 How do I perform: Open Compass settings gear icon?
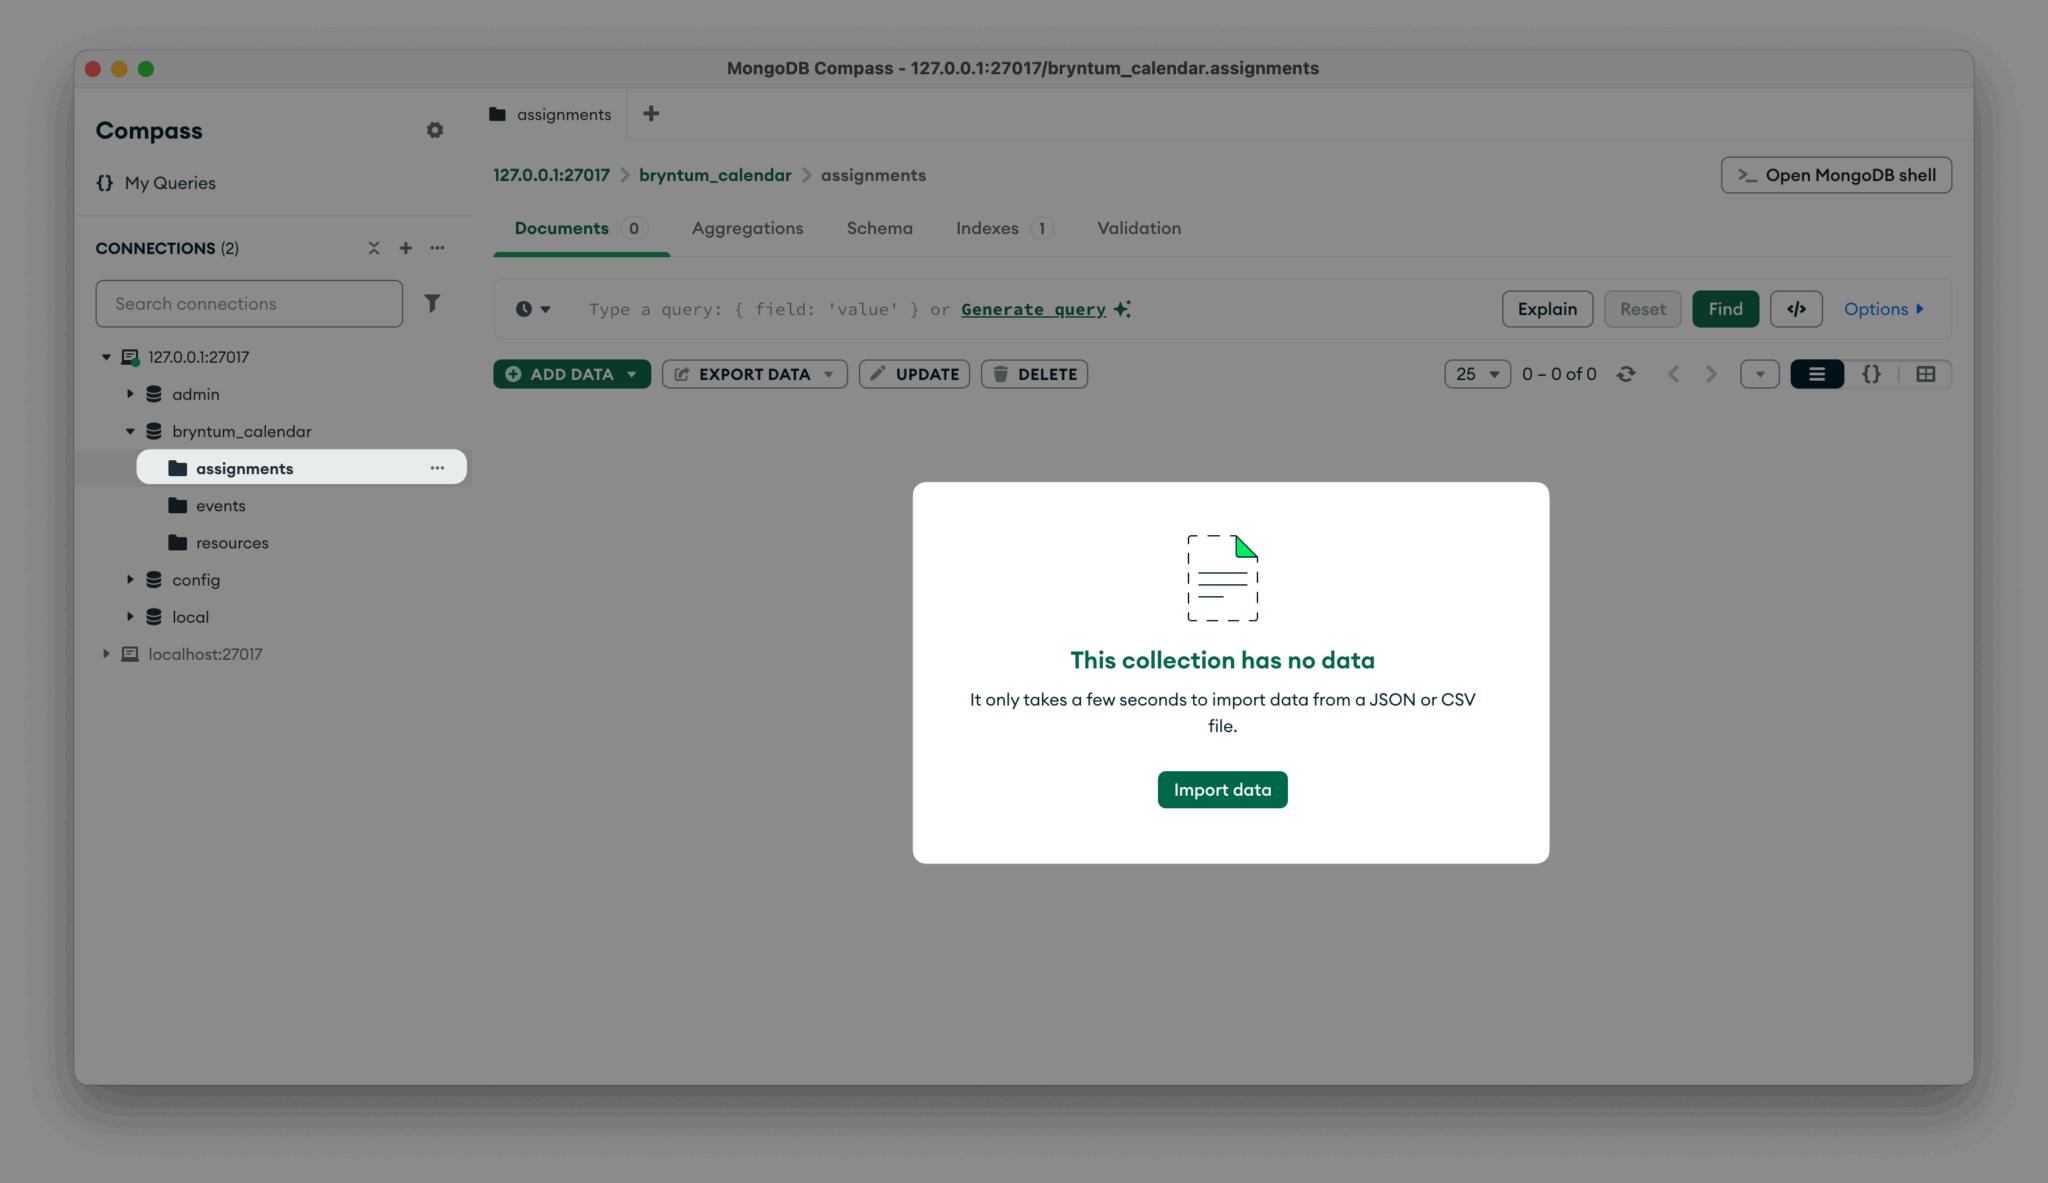click(434, 130)
